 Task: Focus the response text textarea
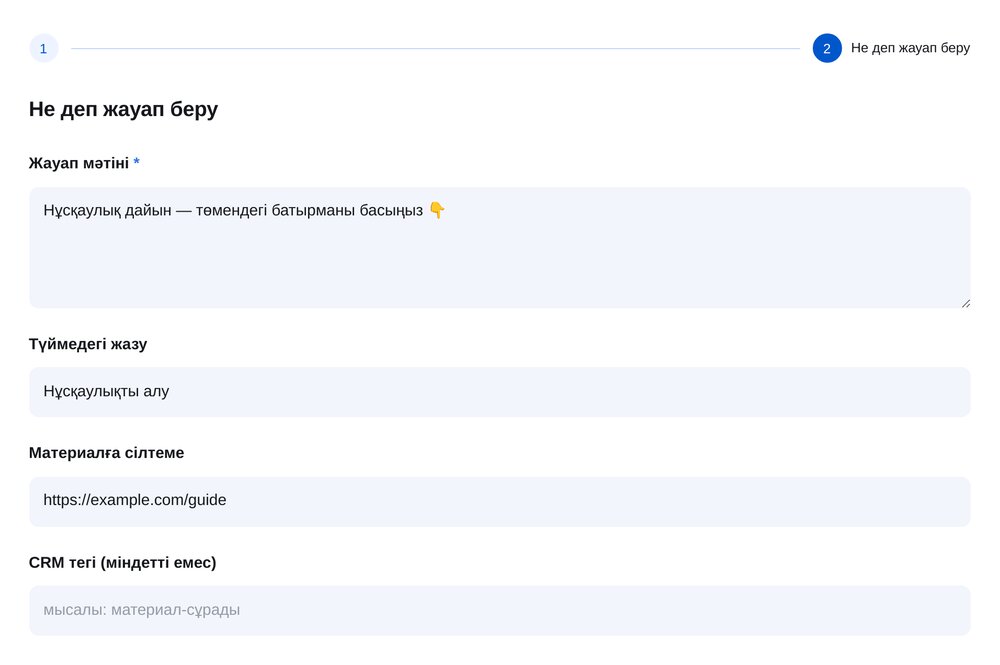[x=499, y=247]
